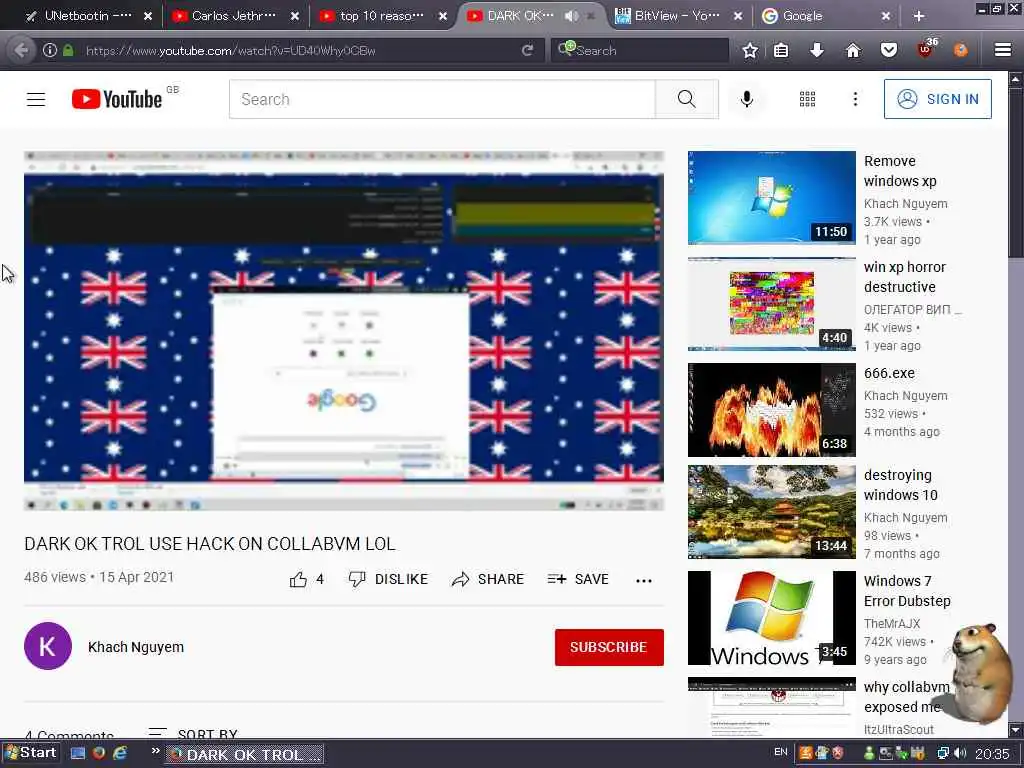This screenshot has height=768, width=1024.
Task: Go to browser home page icon
Action: point(853,50)
